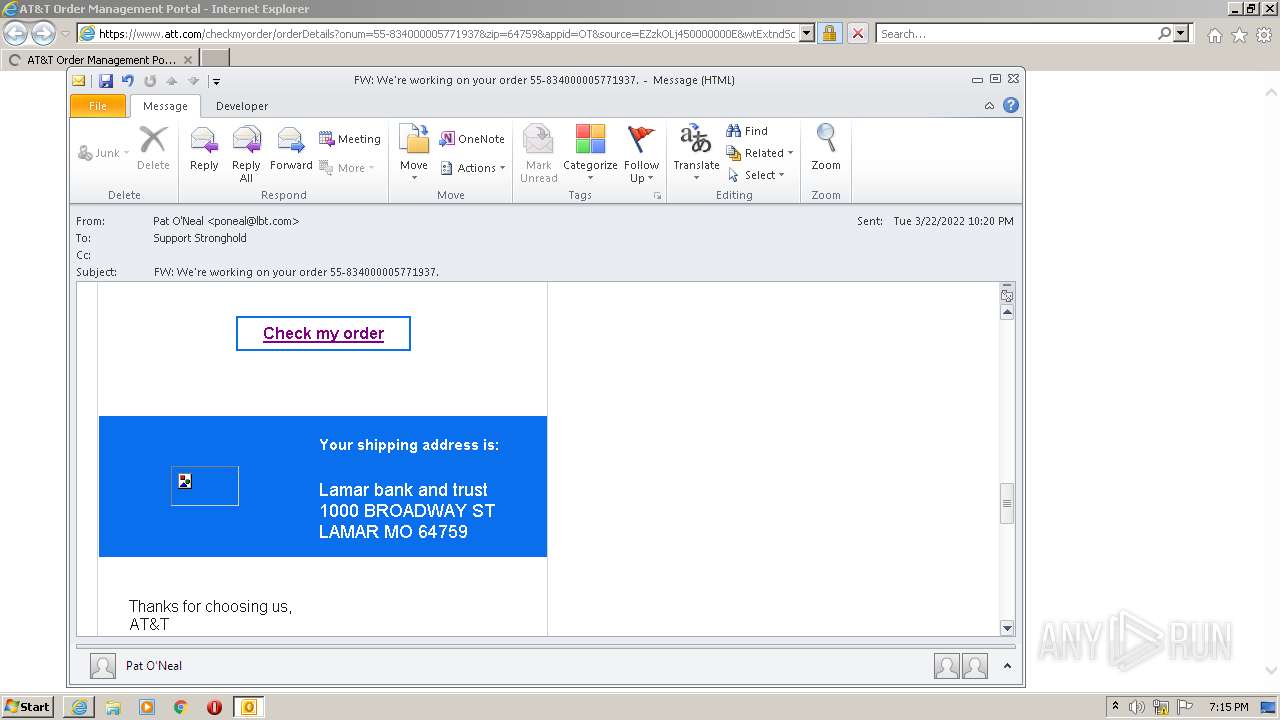Open the Move folder dropdown
1280x720 pixels.
(x=414, y=153)
